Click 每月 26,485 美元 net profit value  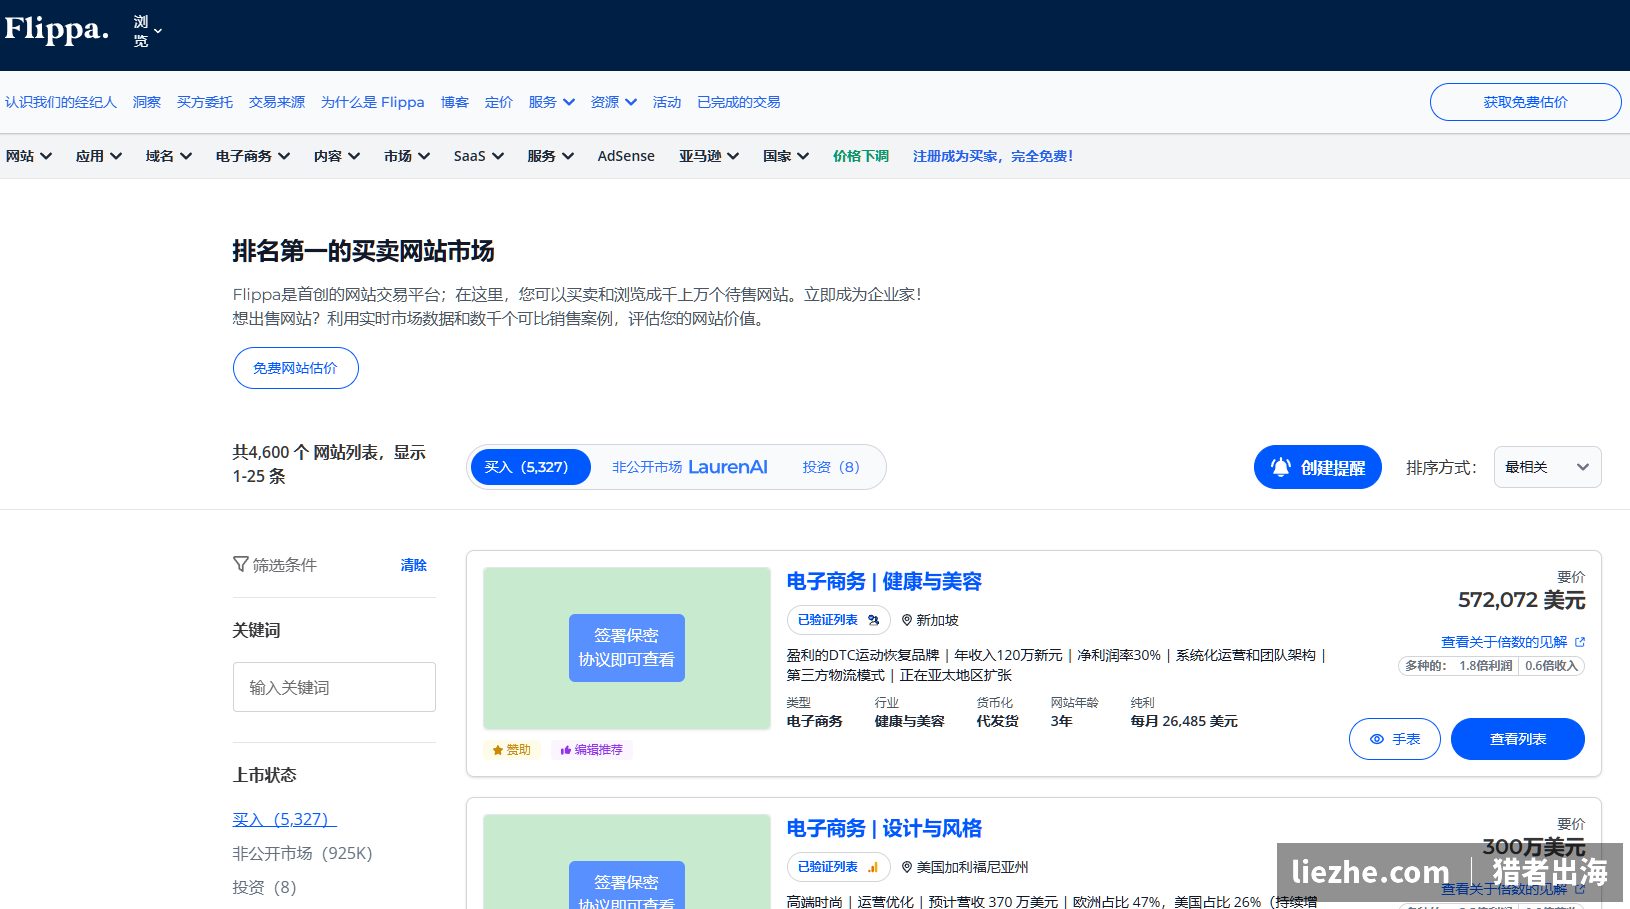1184,721
